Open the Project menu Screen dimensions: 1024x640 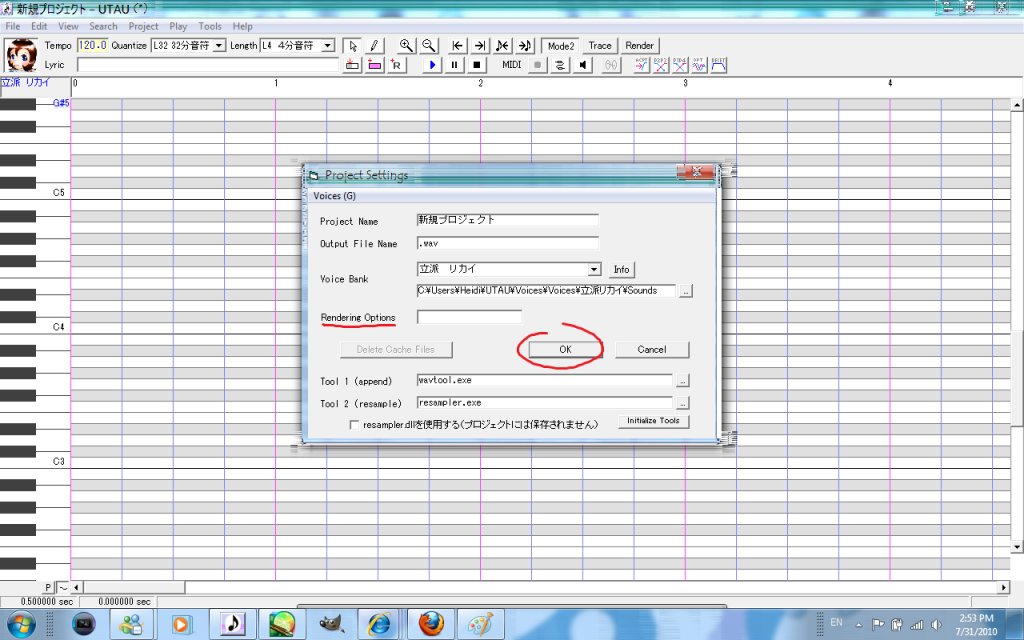(143, 26)
